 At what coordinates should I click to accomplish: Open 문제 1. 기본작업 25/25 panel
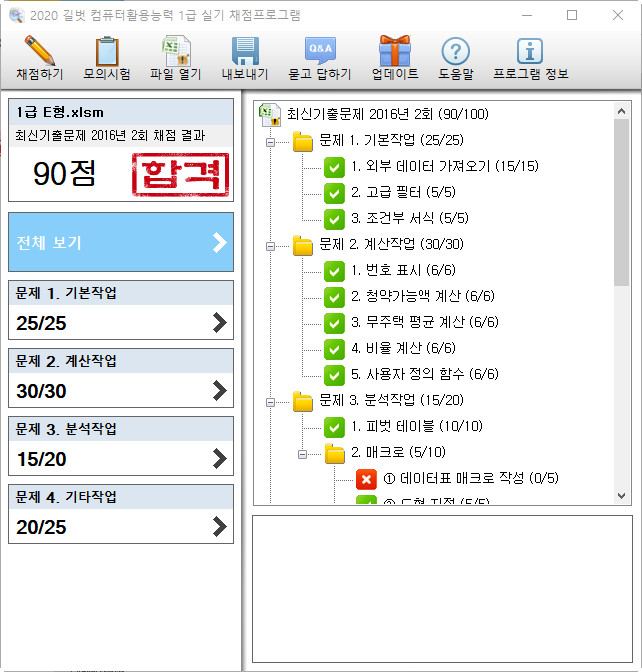tap(121, 310)
